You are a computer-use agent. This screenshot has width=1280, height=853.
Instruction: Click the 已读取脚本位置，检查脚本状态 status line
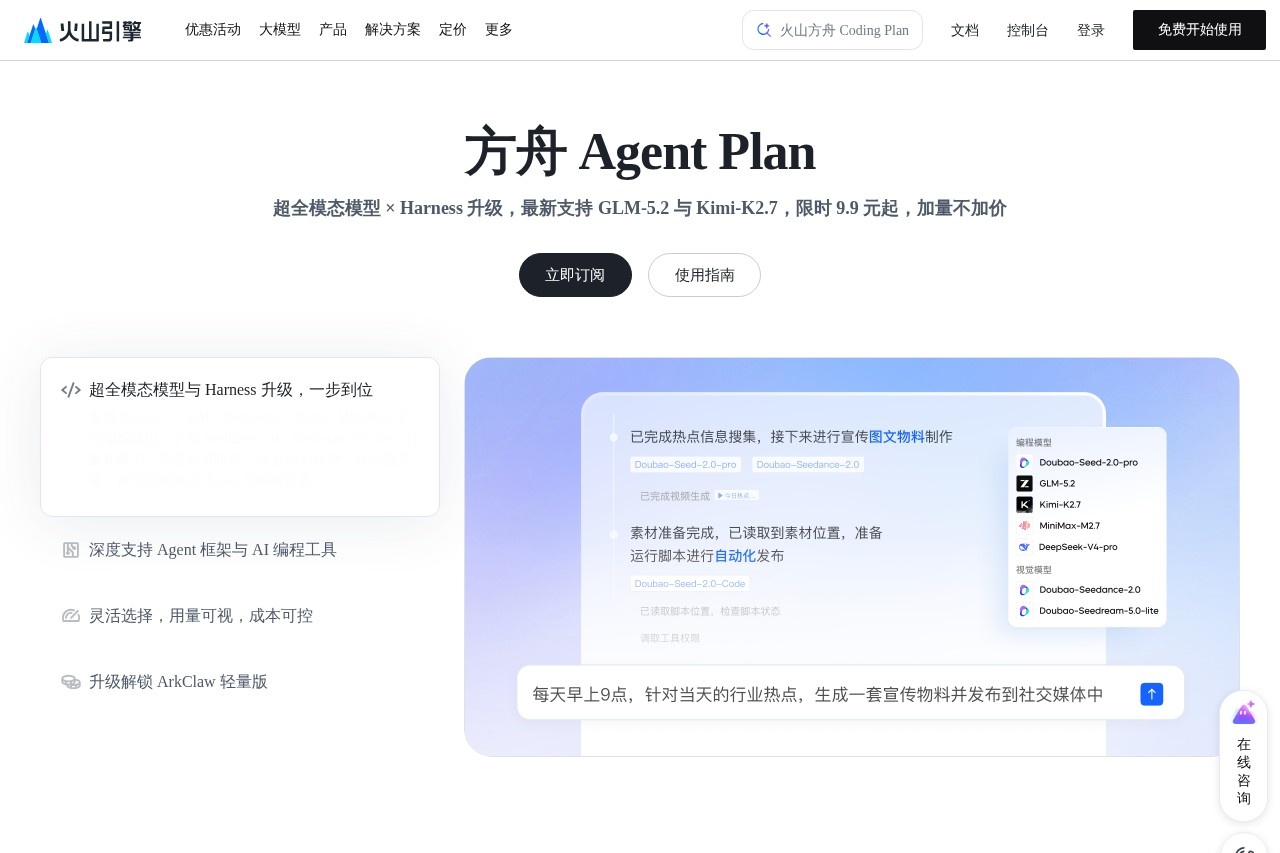click(x=710, y=611)
